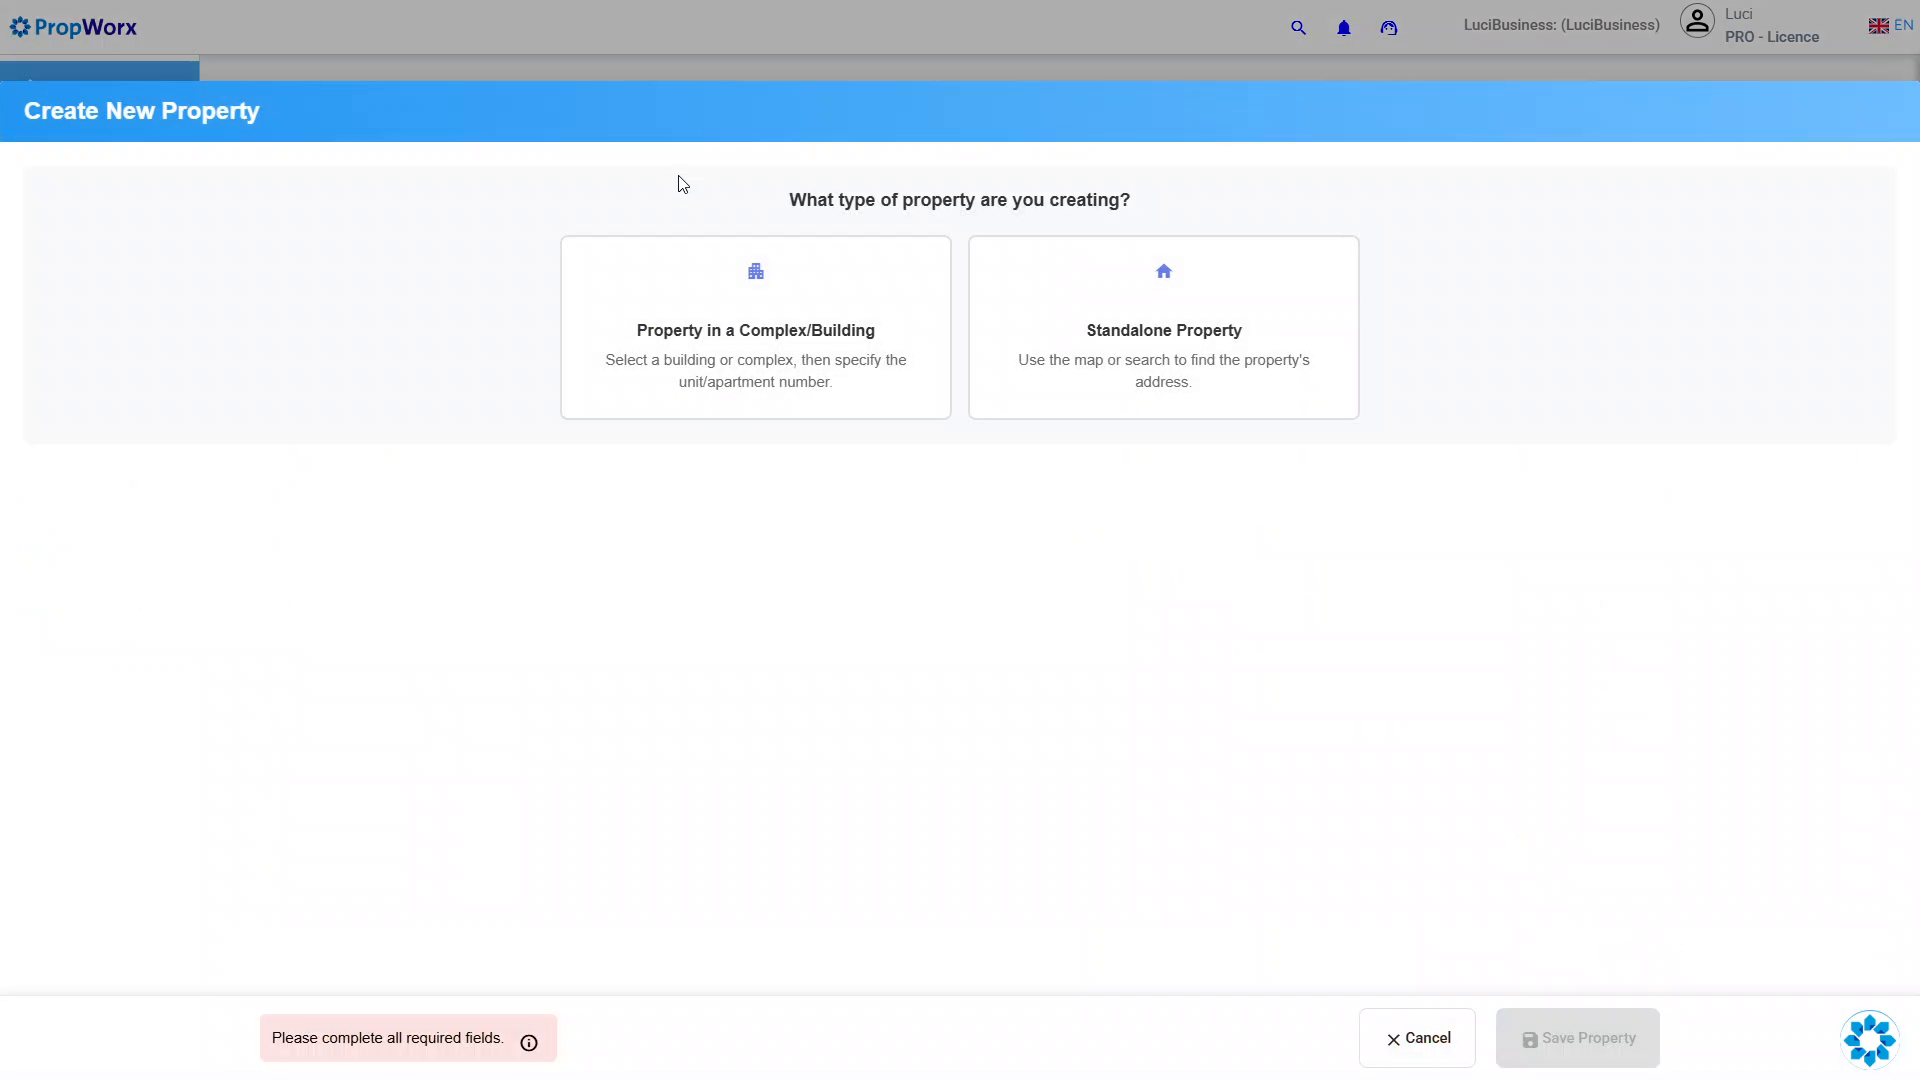
Task: Show notifications via the bell icon
Action: [x=1344, y=28]
